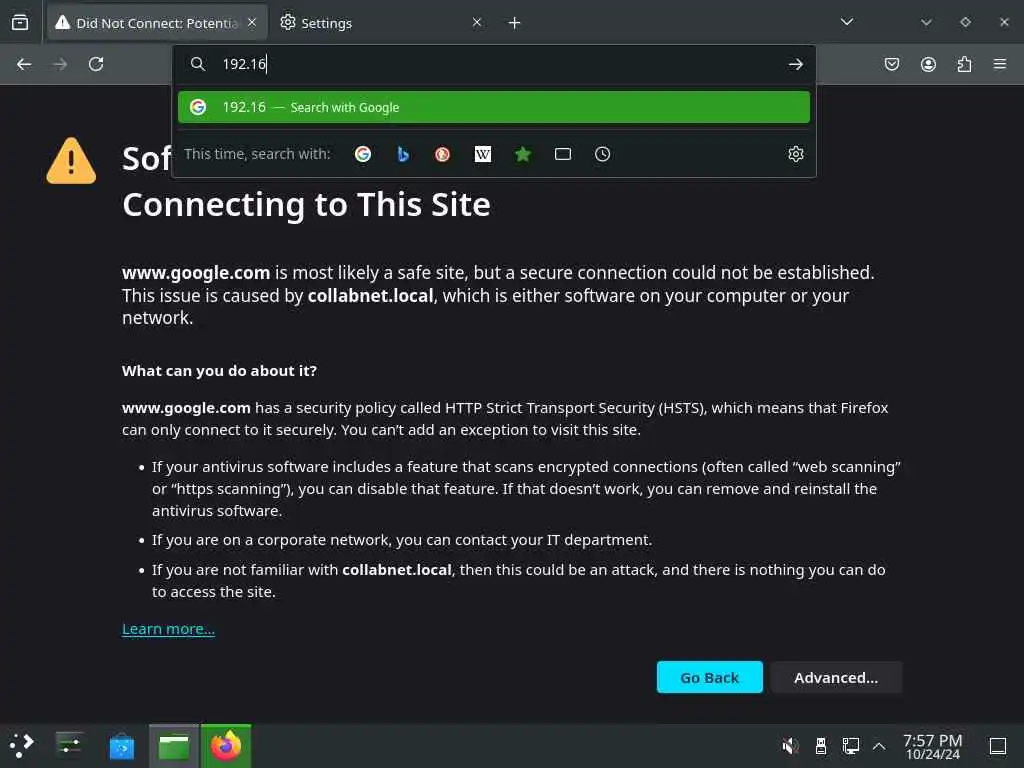
Task: Close the Did Not Connect tab
Action: point(252,23)
